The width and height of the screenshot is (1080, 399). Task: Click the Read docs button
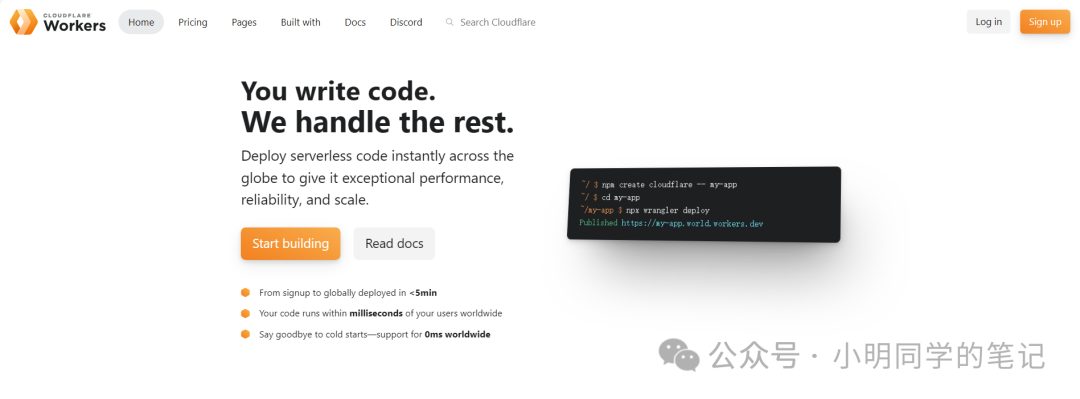(394, 243)
